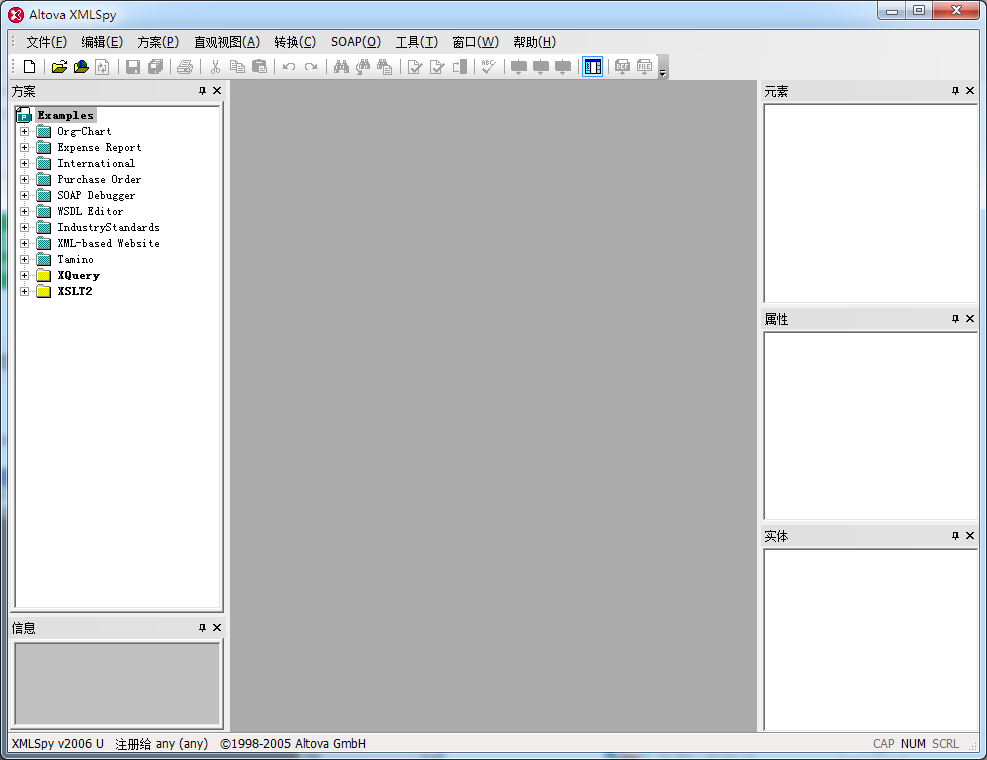Open the 方案(P) menu
This screenshot has width=987, height=760.
158,42
